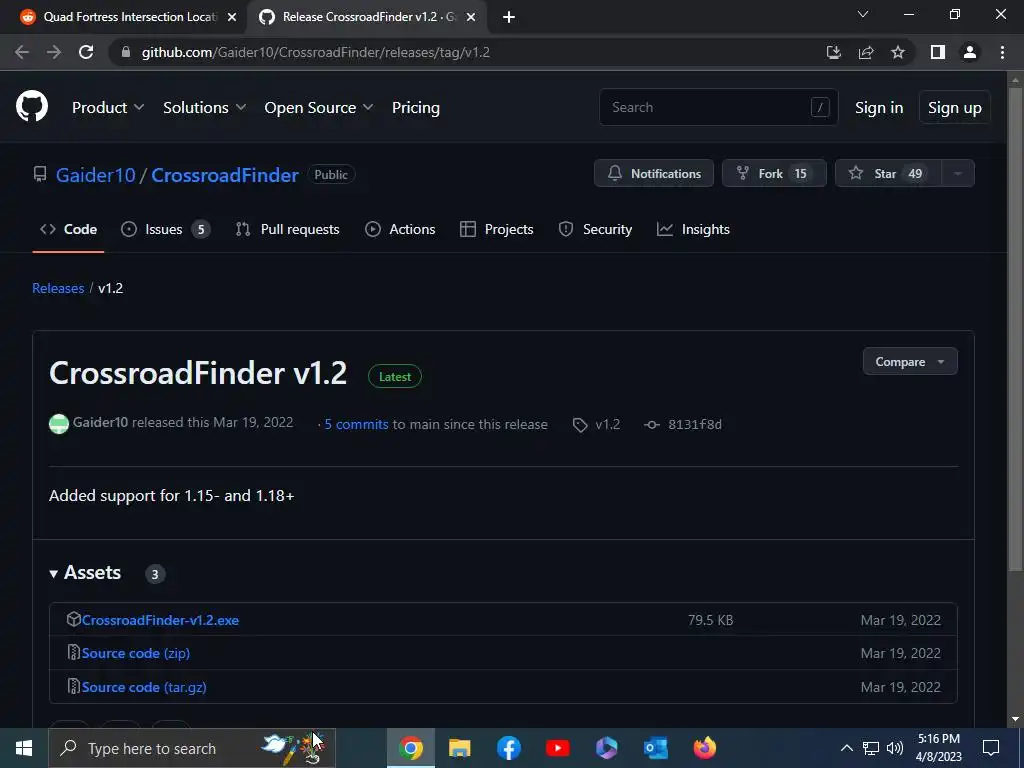Open the Actions tab
The width and height of the screenshot is (1024, 768).
(400, 229)
